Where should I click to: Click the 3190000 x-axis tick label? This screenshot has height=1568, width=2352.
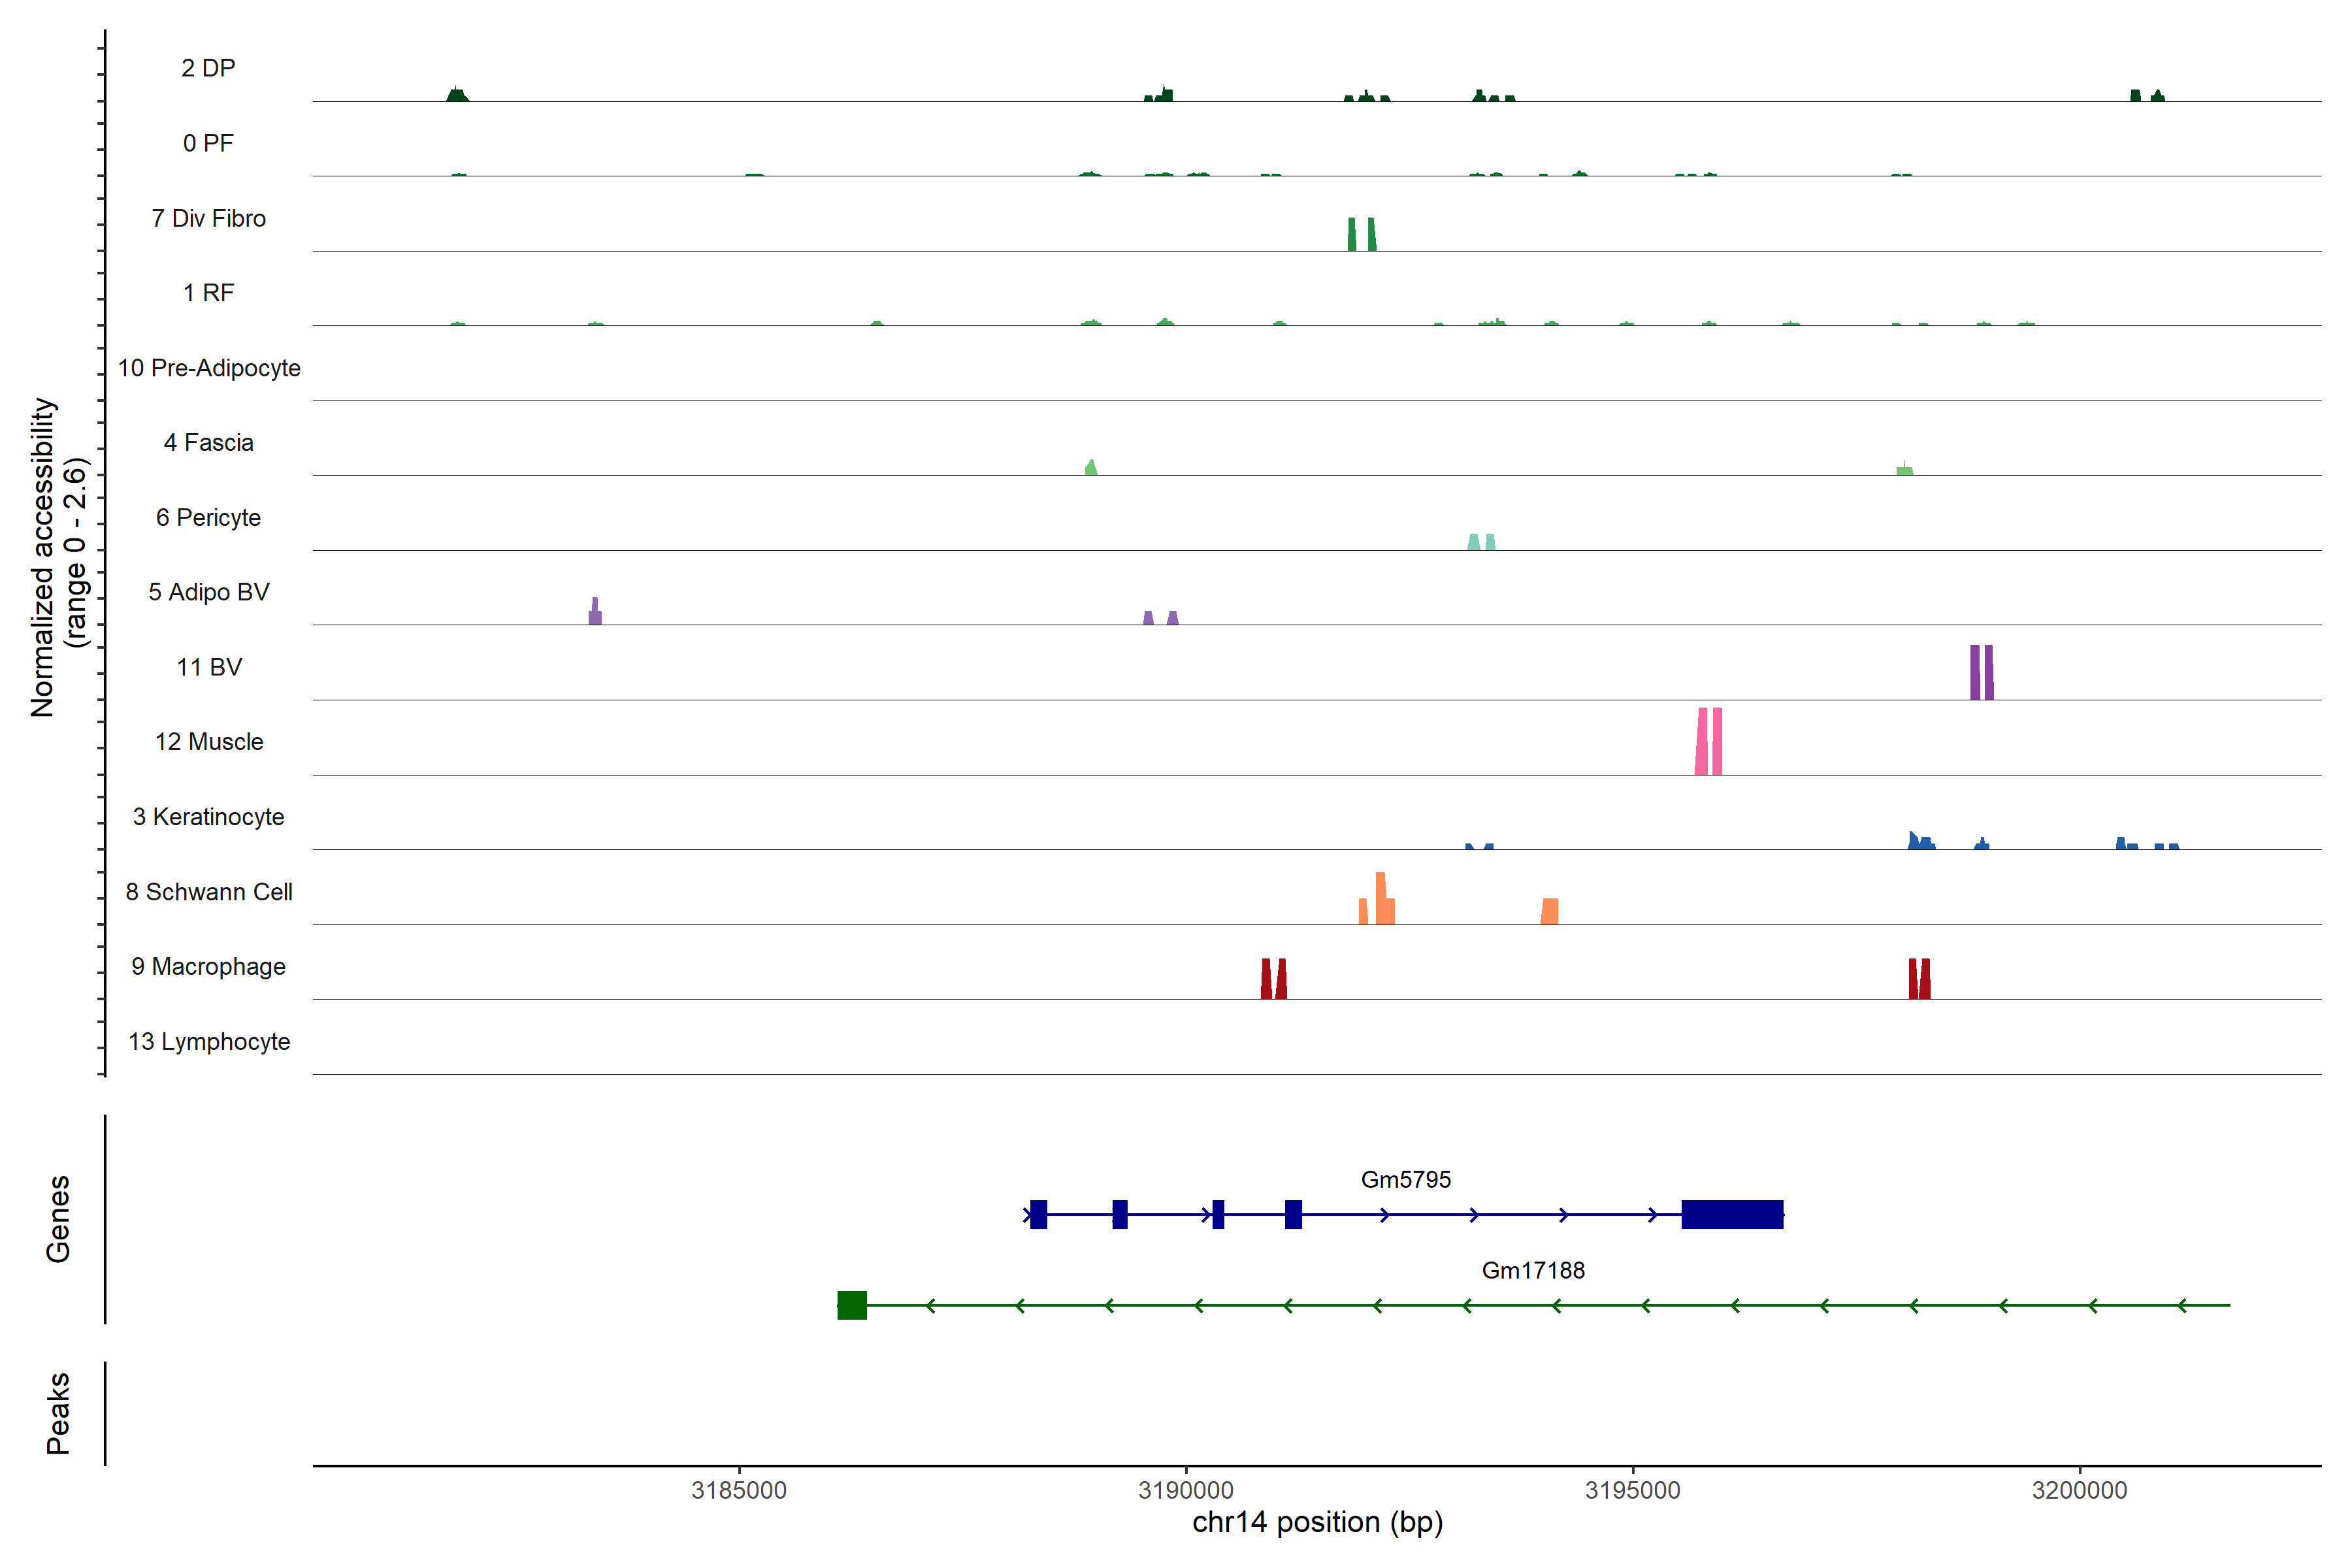1185,1490
